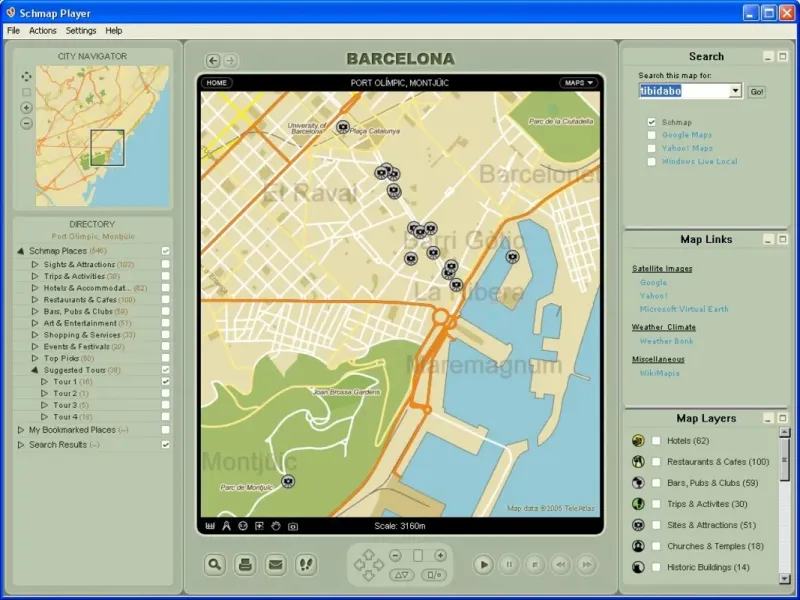Click City Navigator zoom in plus button
Screen dimensions: 800x600
(x=27, y=108)
